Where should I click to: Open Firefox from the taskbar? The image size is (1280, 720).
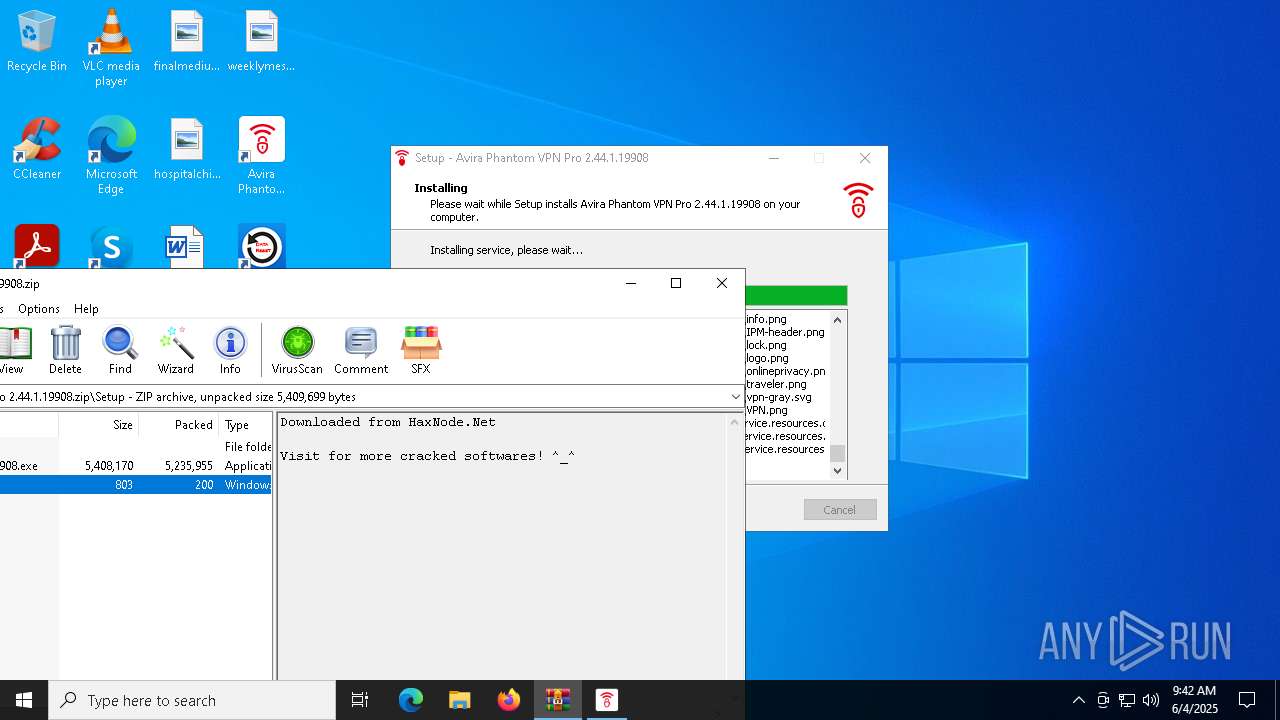point(509,700)
